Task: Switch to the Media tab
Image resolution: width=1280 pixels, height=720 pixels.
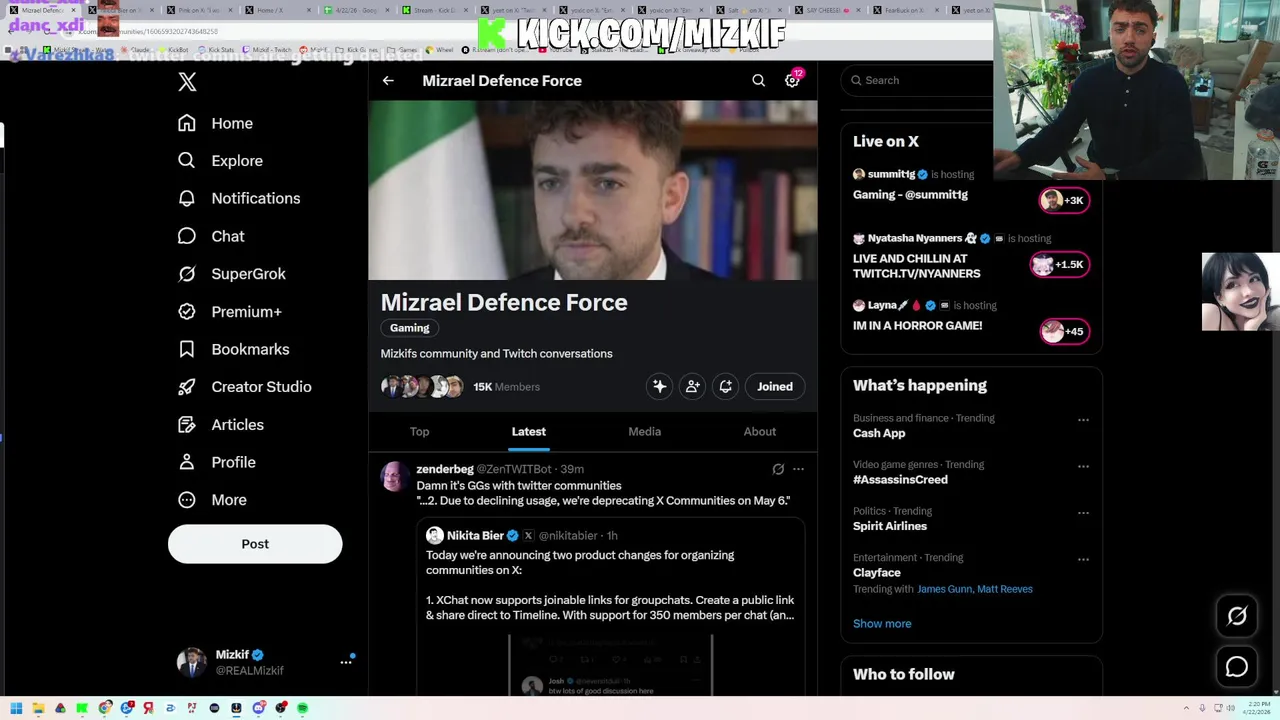Action: (644, 432)
